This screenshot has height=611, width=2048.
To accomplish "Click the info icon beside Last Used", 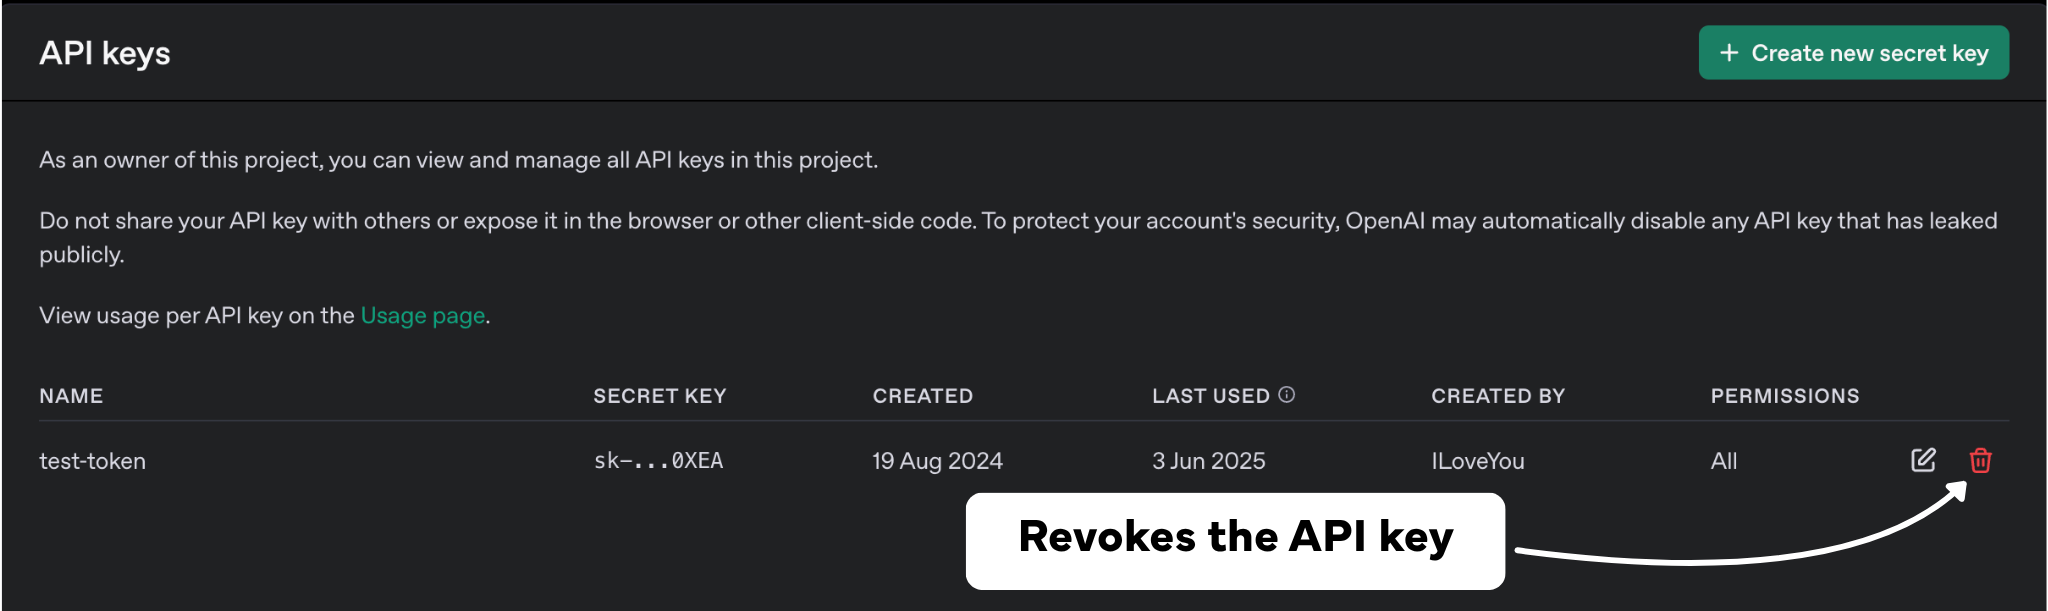I will (x=1287, y=395).
